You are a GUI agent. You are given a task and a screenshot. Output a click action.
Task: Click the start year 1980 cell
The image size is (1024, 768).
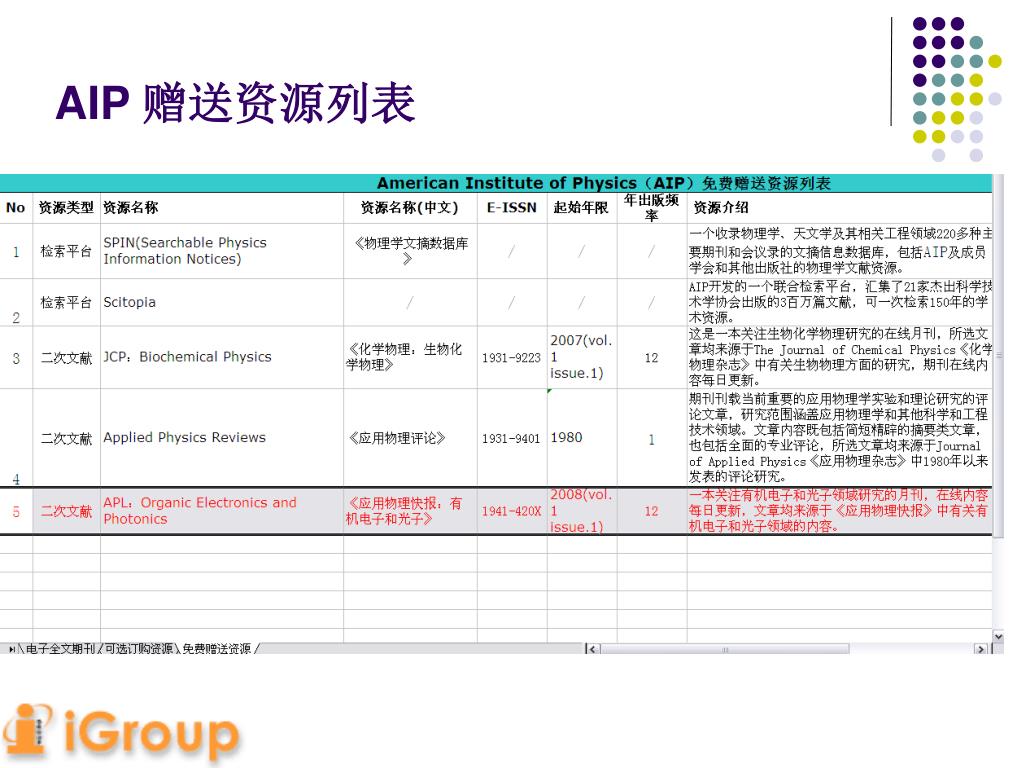(x=581, y=438)
